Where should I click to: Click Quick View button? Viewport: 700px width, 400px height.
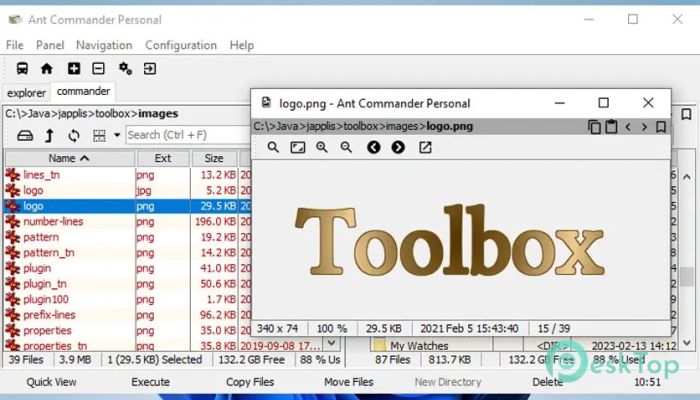click(x=51, y=382)
